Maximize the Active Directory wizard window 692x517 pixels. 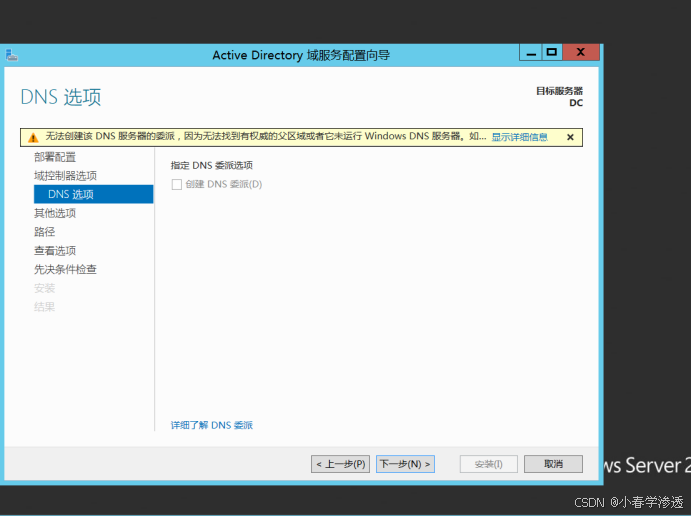[552, 53]
